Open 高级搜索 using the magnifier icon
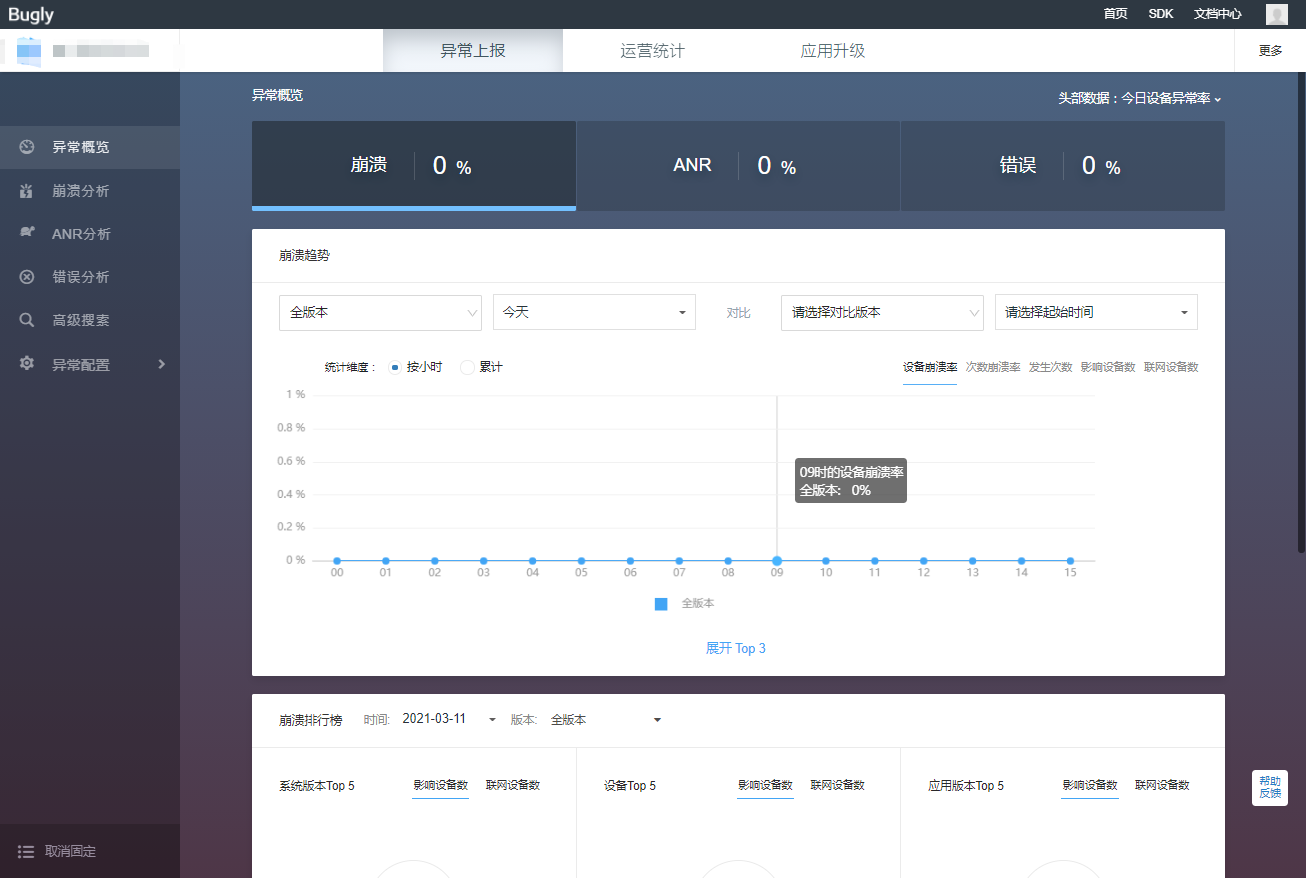Image resolution: width=1306 pixels, height=878 pixels. 27,320
